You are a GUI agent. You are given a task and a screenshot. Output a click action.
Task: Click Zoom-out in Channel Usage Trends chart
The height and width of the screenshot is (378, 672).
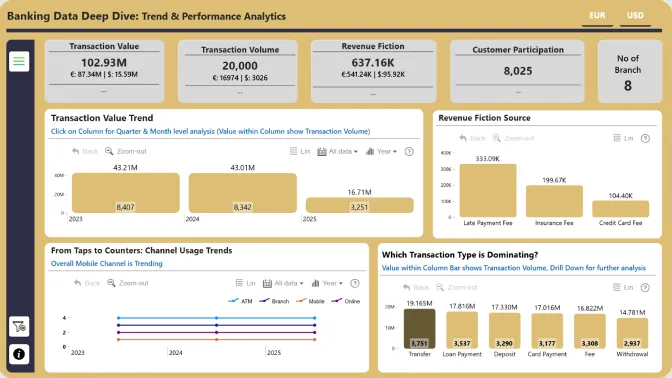128,283
